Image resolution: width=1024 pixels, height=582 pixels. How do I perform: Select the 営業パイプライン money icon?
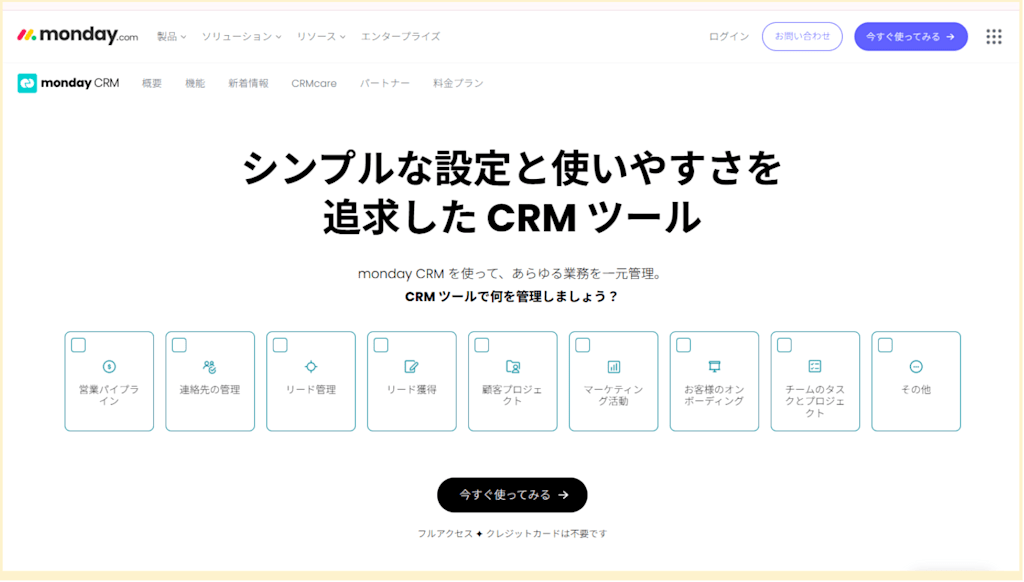pyautogui.click(x=109, y=365)
